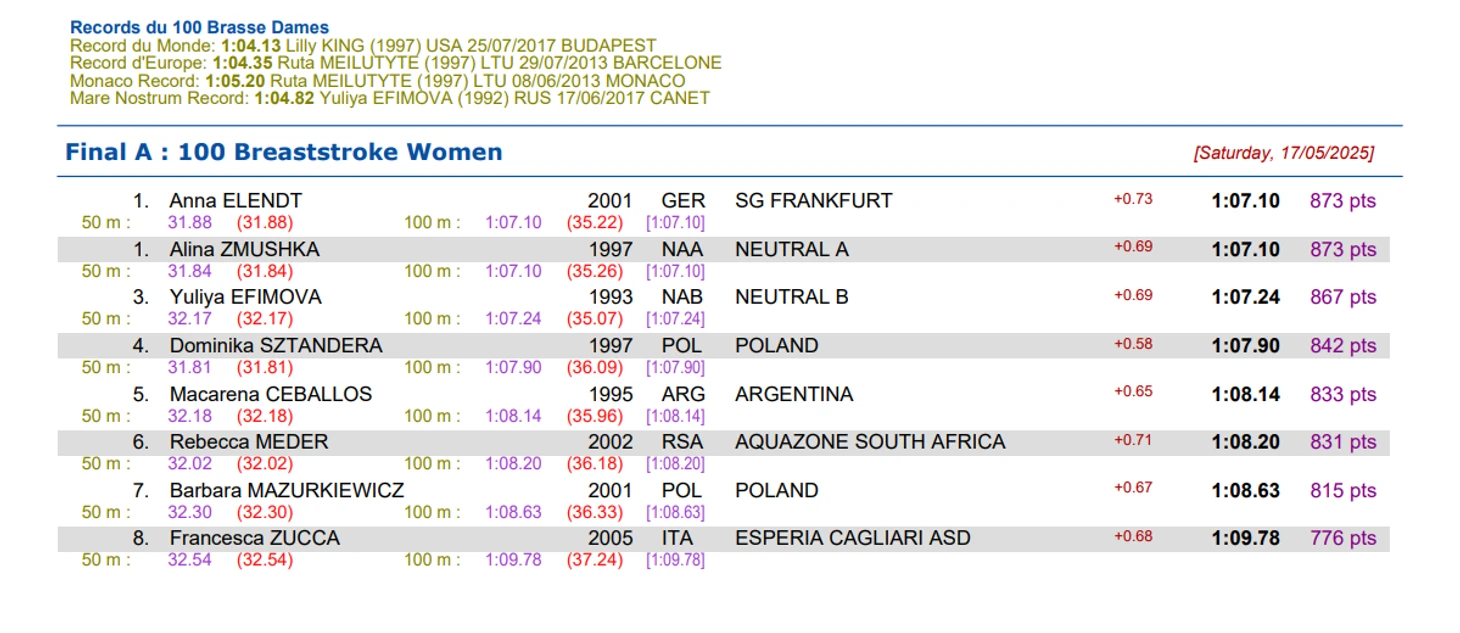
Task: Select Macarena CEBALLOS in the results
Action: (x=270, y=394)
